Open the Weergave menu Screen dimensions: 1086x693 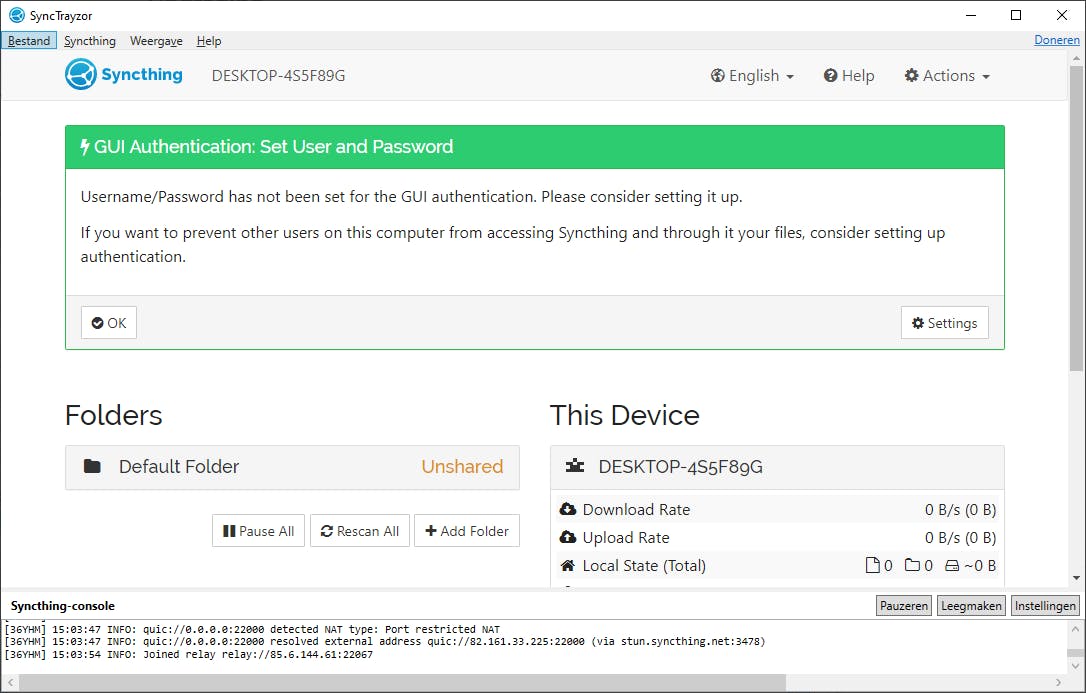tap(157, 41)
